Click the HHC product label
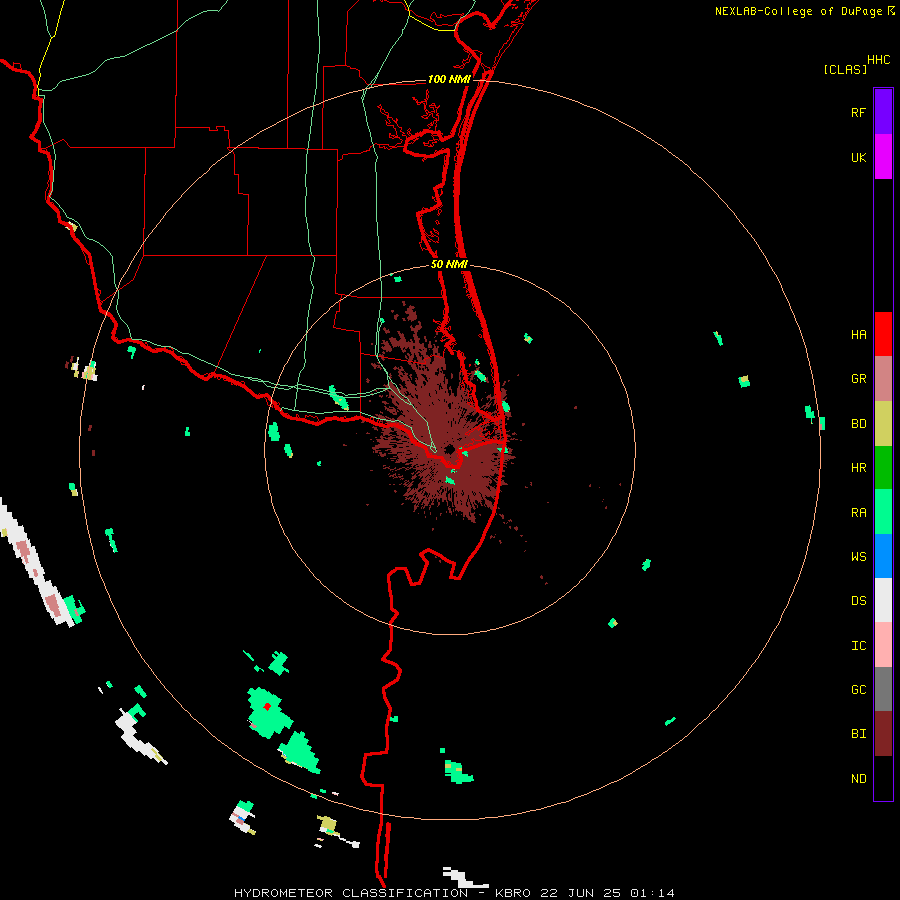Screen dimensions: 900x900 pos(878,60)
